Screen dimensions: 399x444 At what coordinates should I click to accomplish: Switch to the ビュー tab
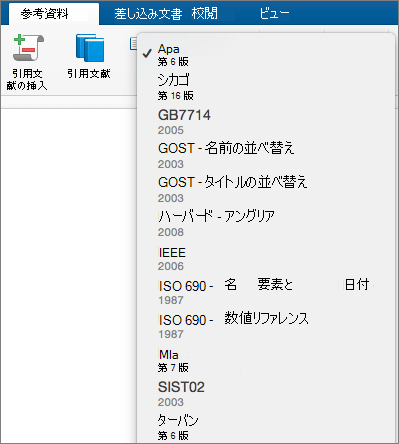pyautogui.click(x=274, y=14)
